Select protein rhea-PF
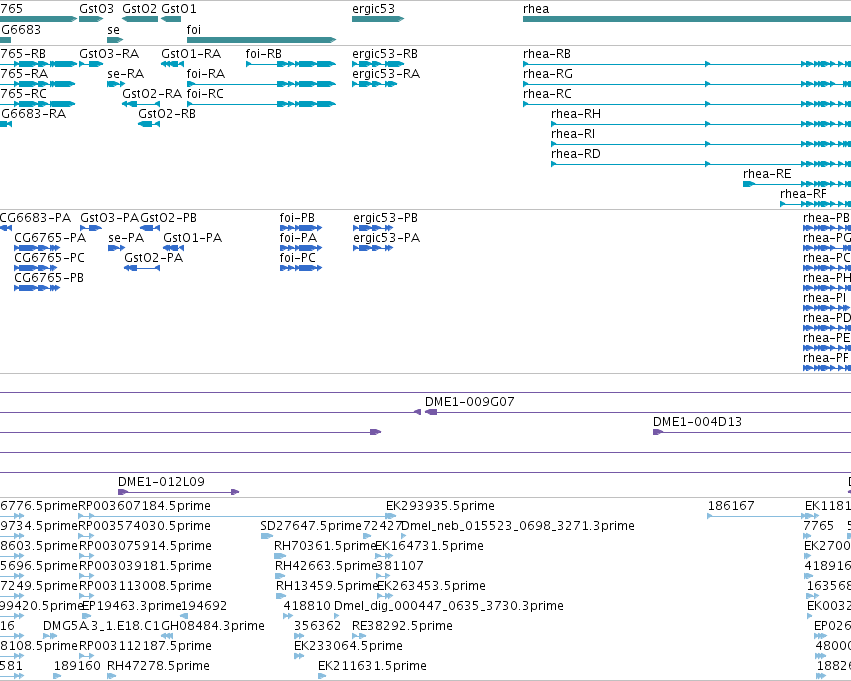851x681 pixels. (x=827, y=368)
